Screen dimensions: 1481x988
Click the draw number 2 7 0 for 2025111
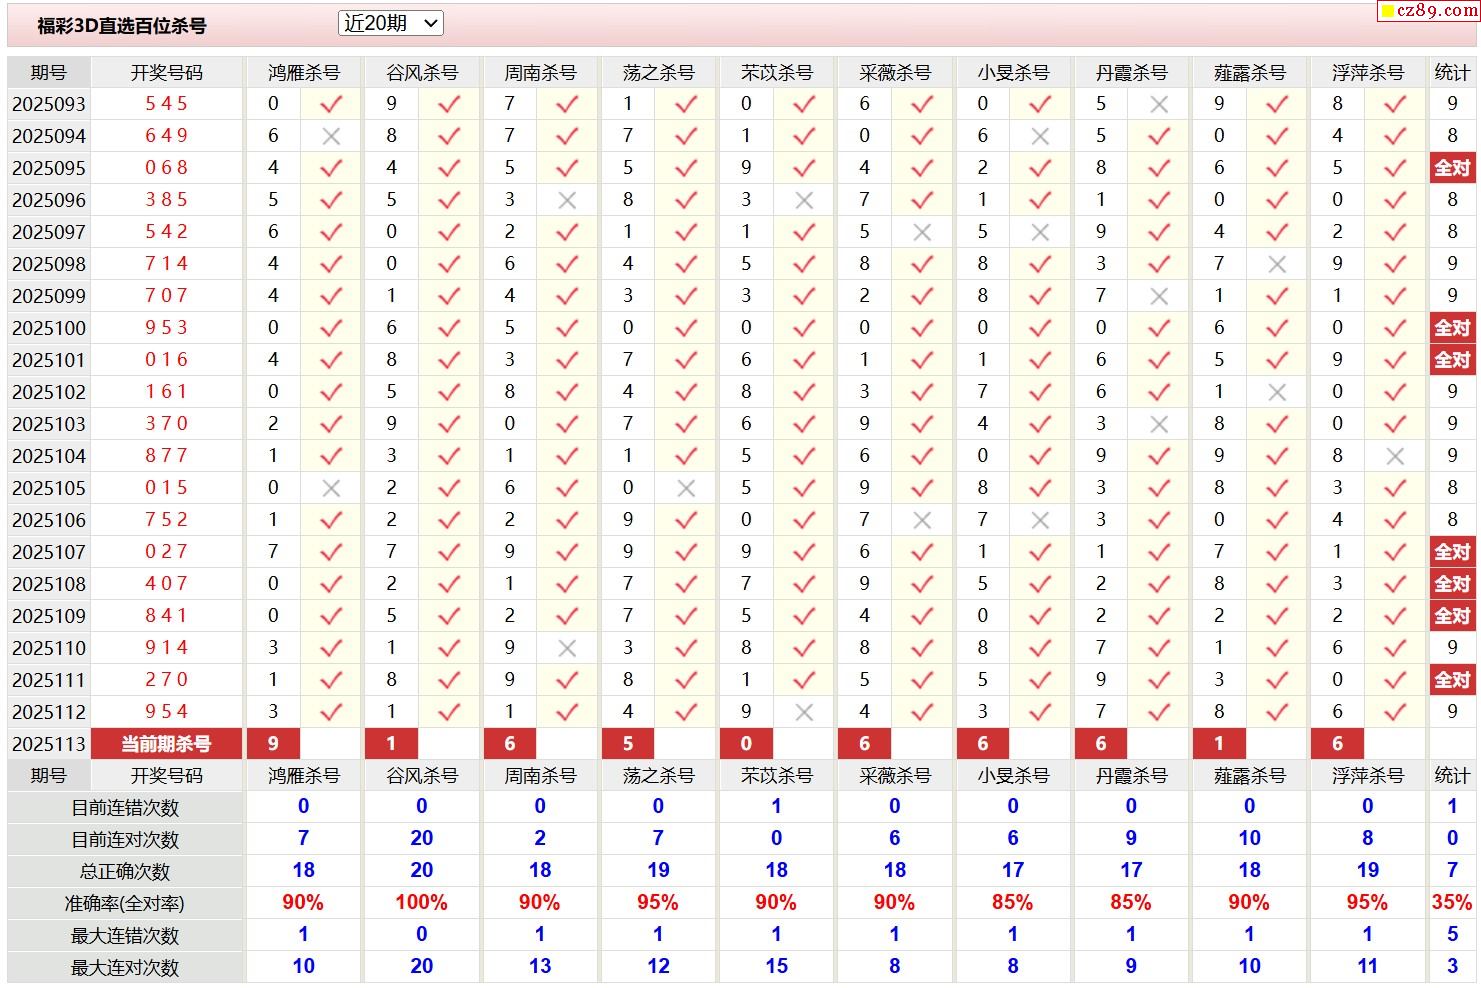[166, 680]
